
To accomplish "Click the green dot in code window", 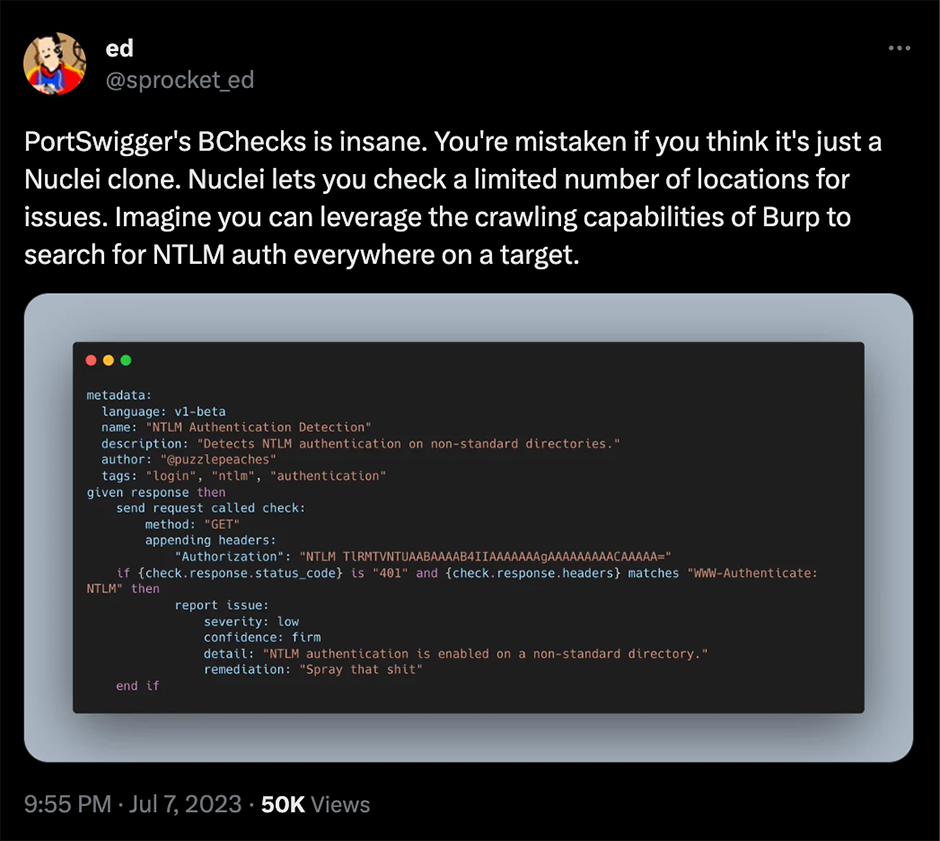I will (126, 360).
